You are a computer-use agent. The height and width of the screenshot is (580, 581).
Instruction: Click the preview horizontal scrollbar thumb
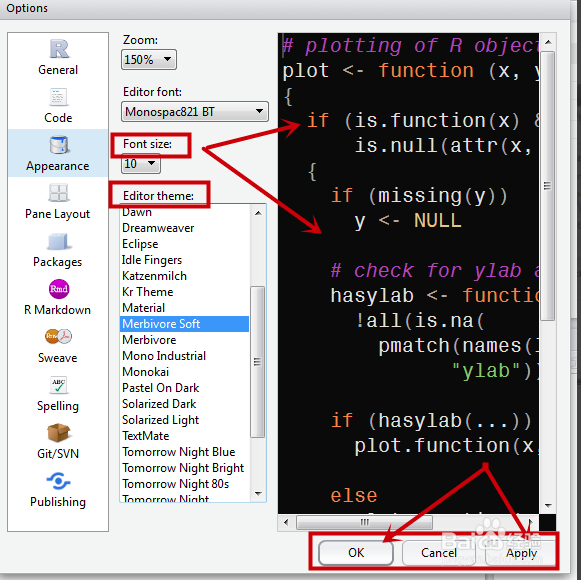[364, 522]
